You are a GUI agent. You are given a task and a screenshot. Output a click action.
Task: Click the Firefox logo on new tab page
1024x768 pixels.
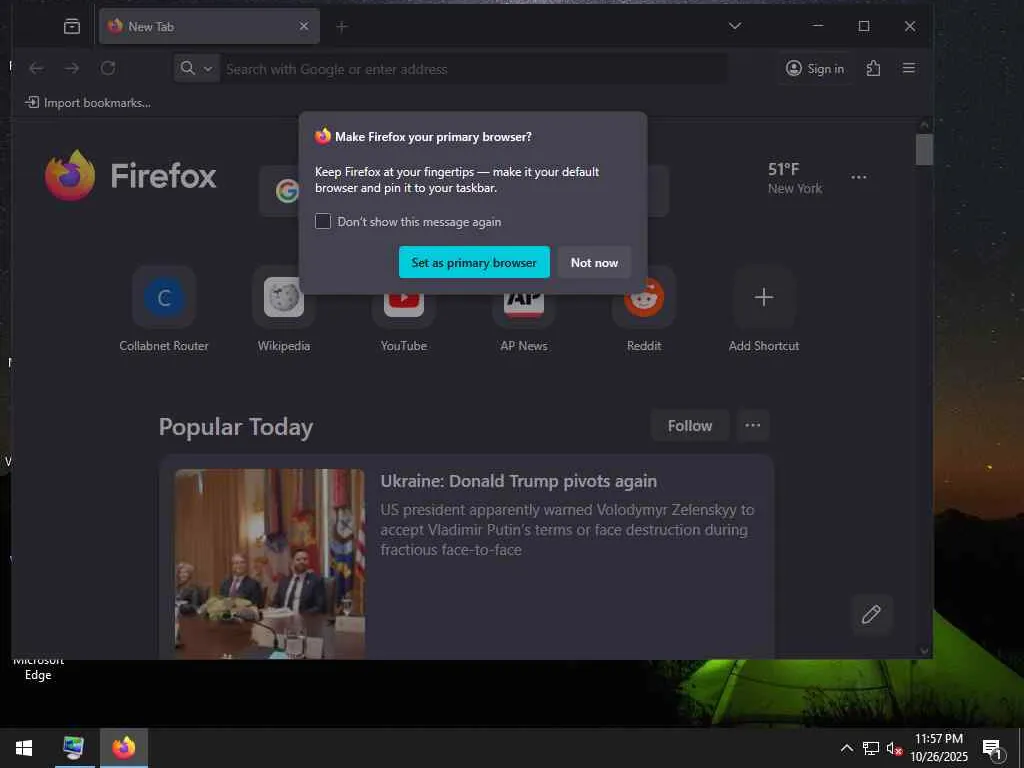point(130,176)
